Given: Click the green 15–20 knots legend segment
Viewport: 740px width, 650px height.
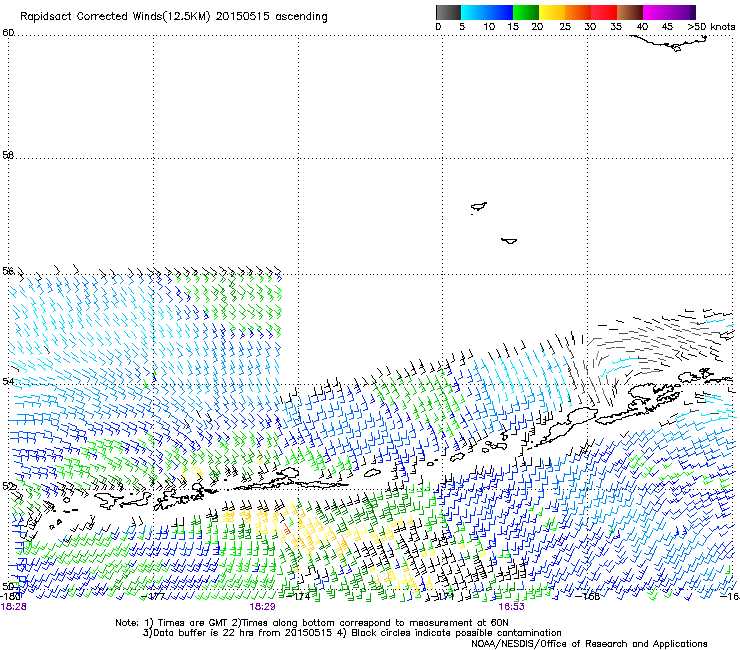Looking at the screenshot, I should click(x=526, y=12).
